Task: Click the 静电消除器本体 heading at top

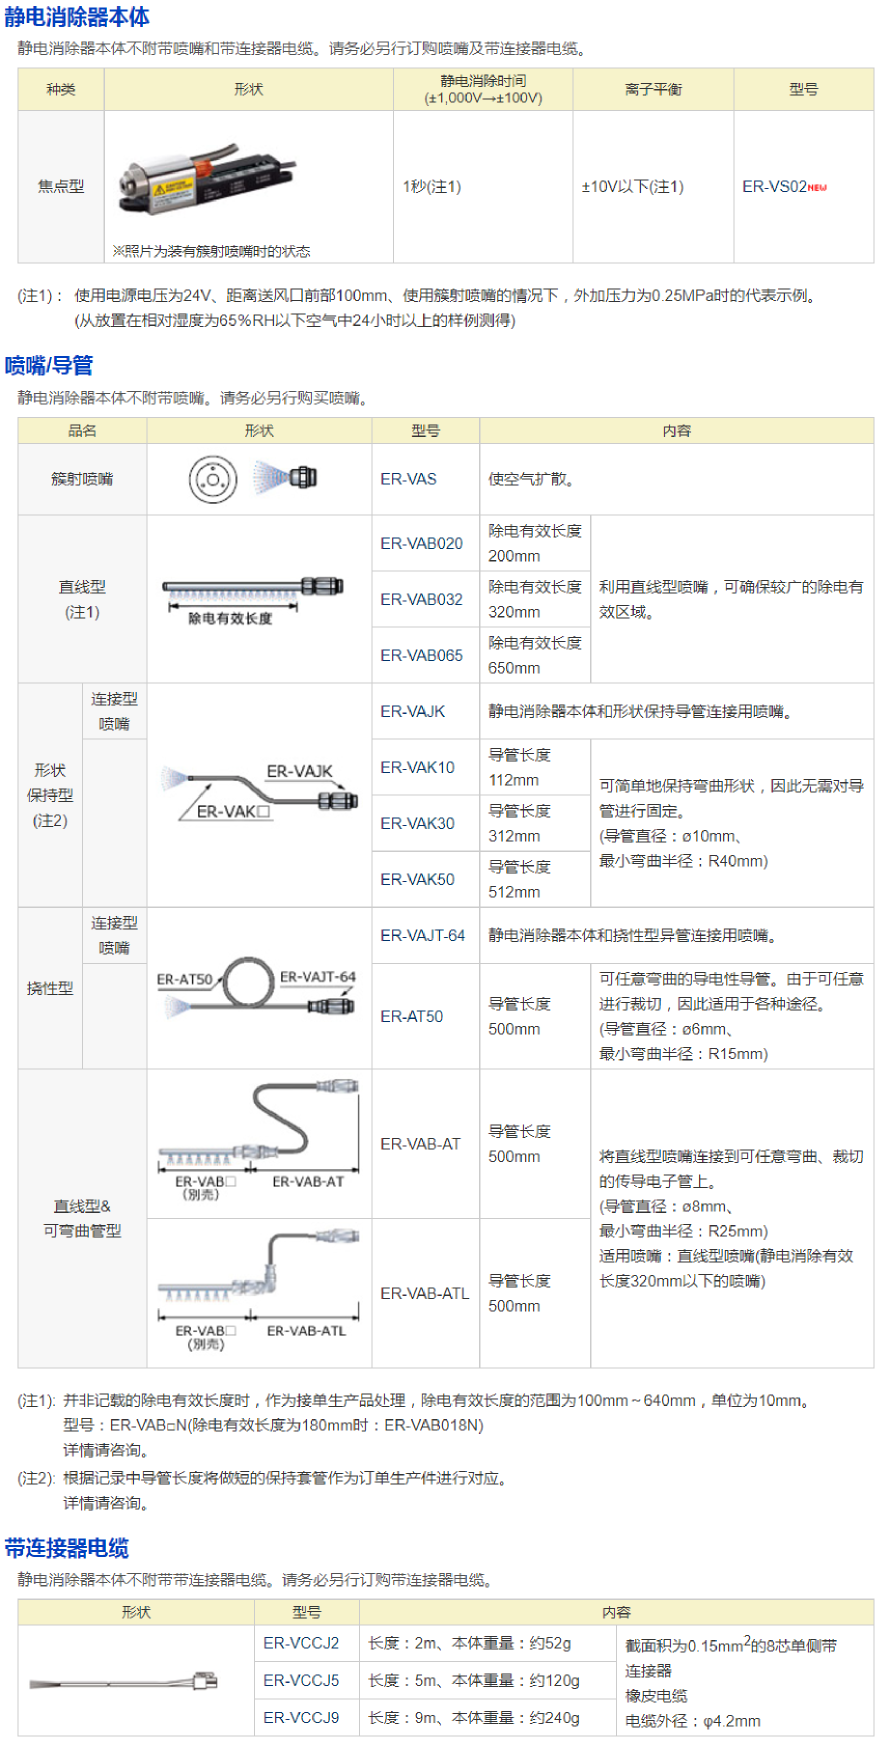Action: click(x=77, y=17)
